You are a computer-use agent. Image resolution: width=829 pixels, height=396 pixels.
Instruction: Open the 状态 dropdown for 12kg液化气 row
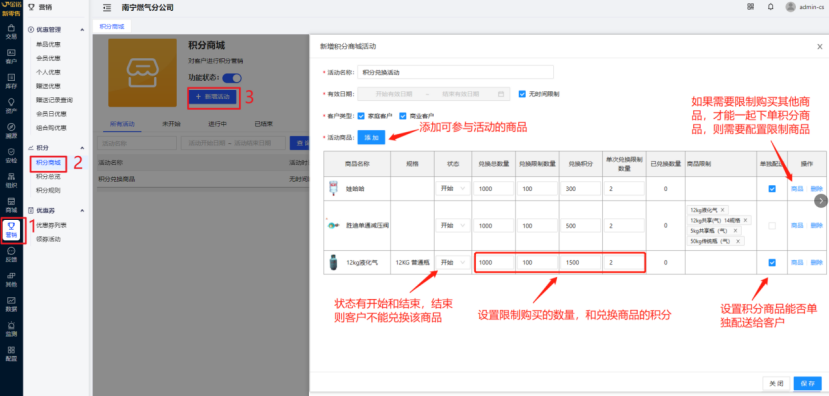[x=453, y=262]
